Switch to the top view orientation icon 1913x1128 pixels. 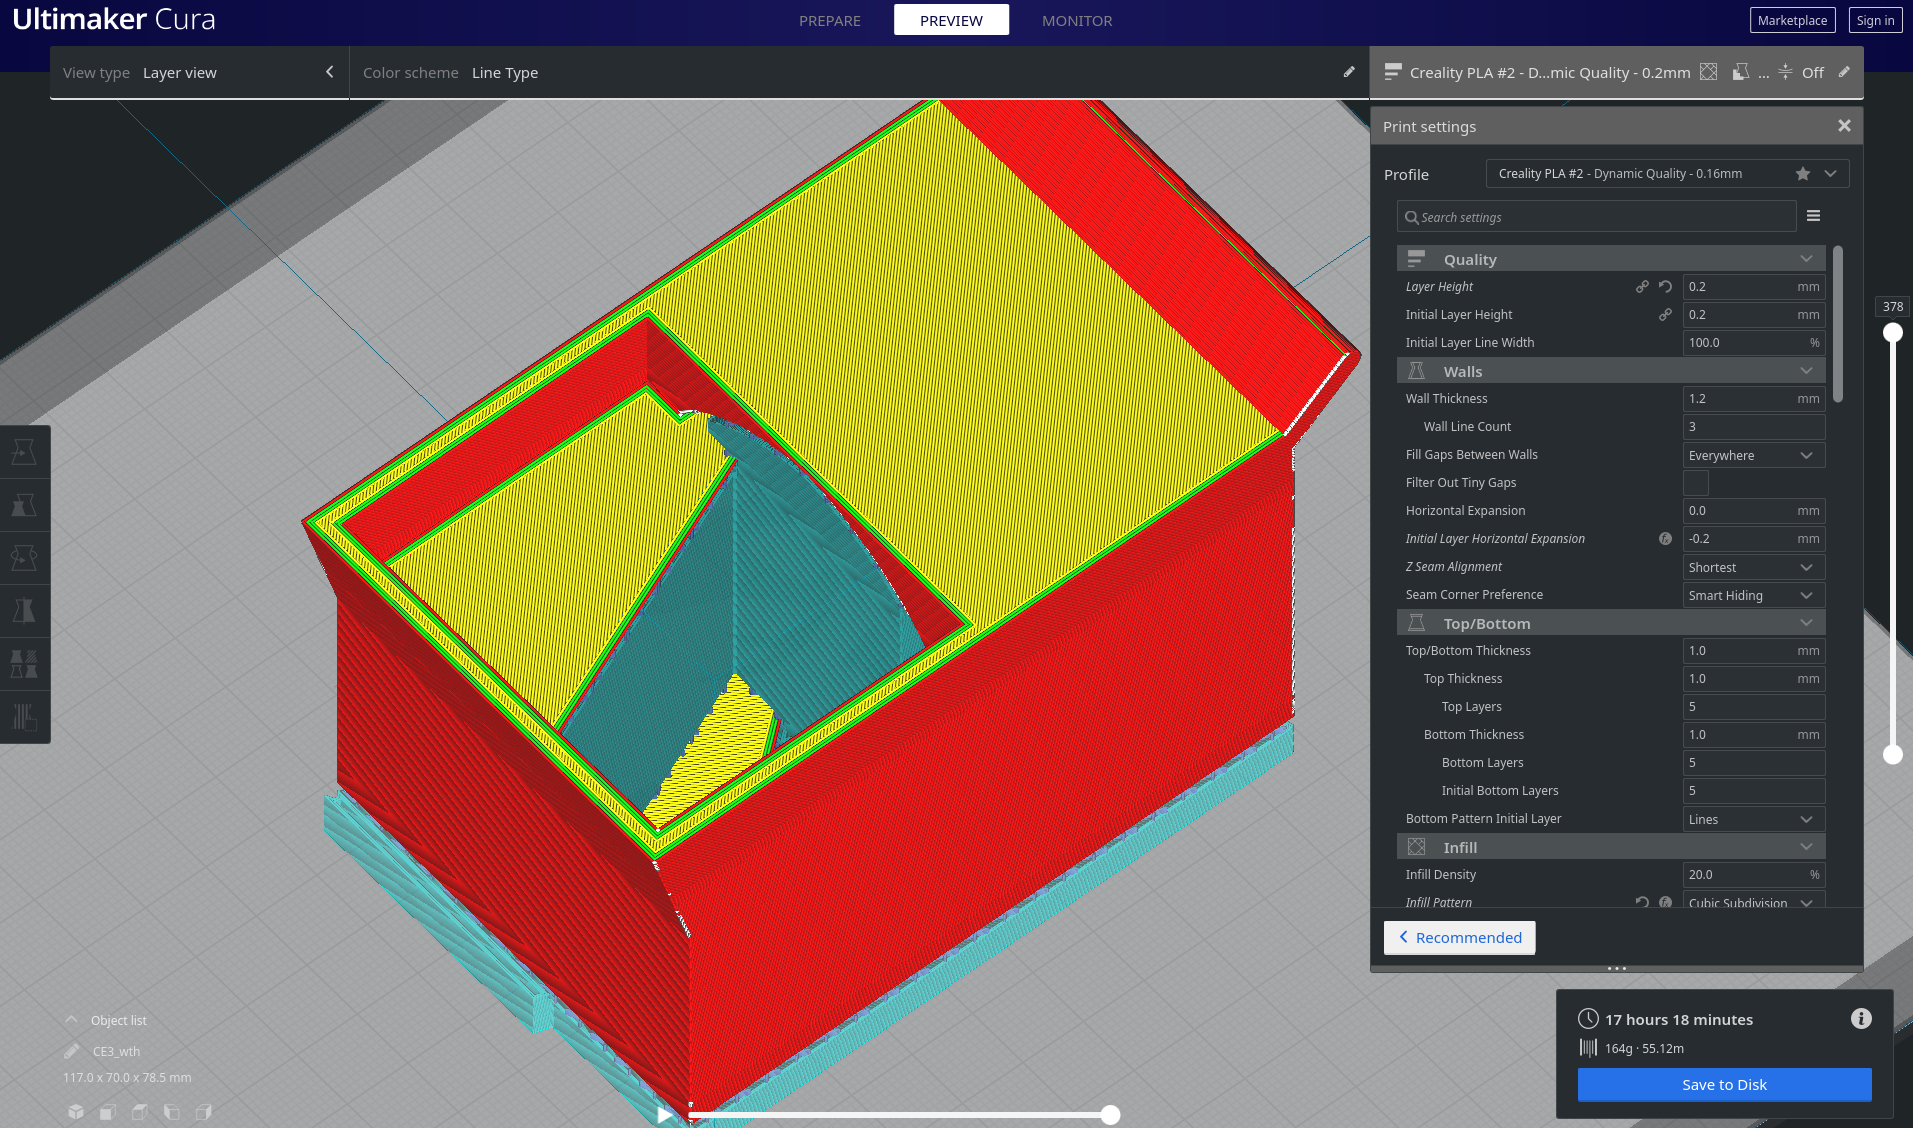pos(140,1111)
